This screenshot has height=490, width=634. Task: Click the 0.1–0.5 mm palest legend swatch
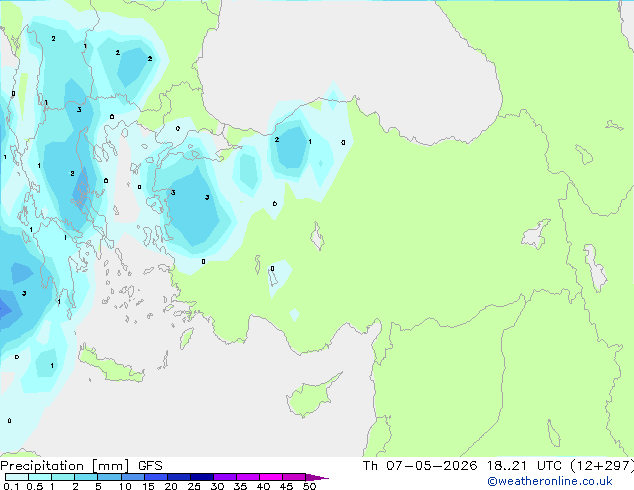pyautogui.click(x=17, y=477)
